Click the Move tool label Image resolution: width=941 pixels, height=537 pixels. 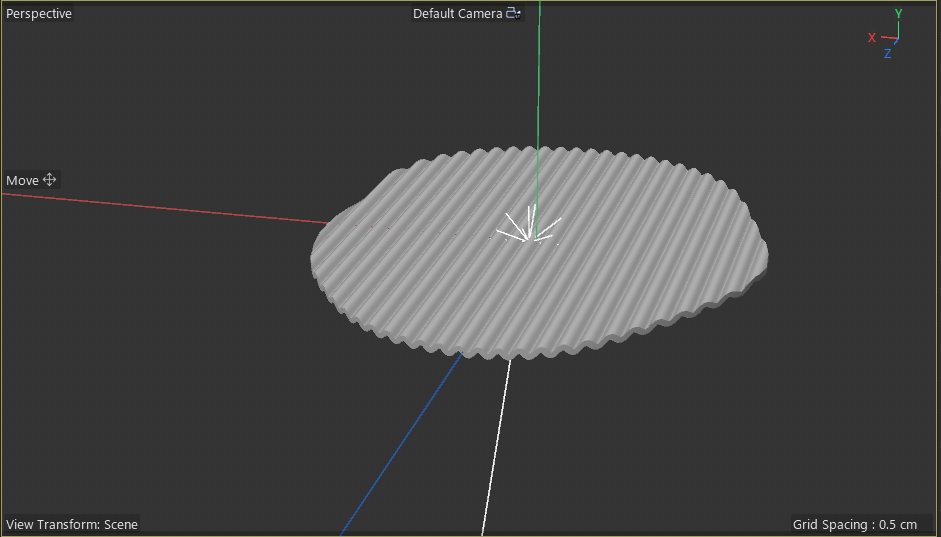tap(22, 180)
